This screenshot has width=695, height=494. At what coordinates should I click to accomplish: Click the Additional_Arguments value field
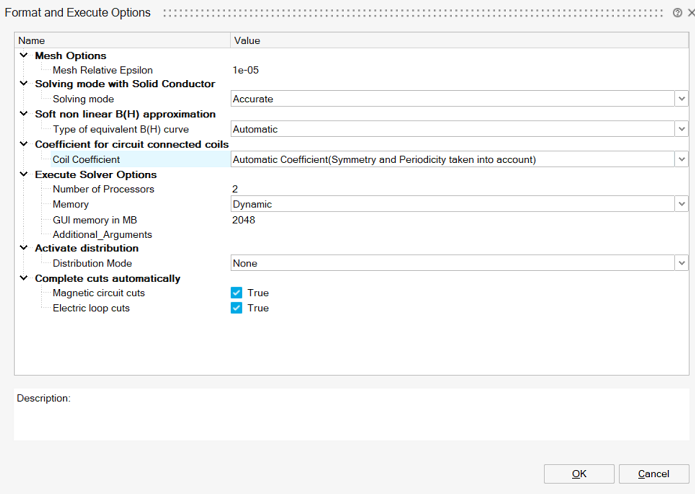(455, 234)
